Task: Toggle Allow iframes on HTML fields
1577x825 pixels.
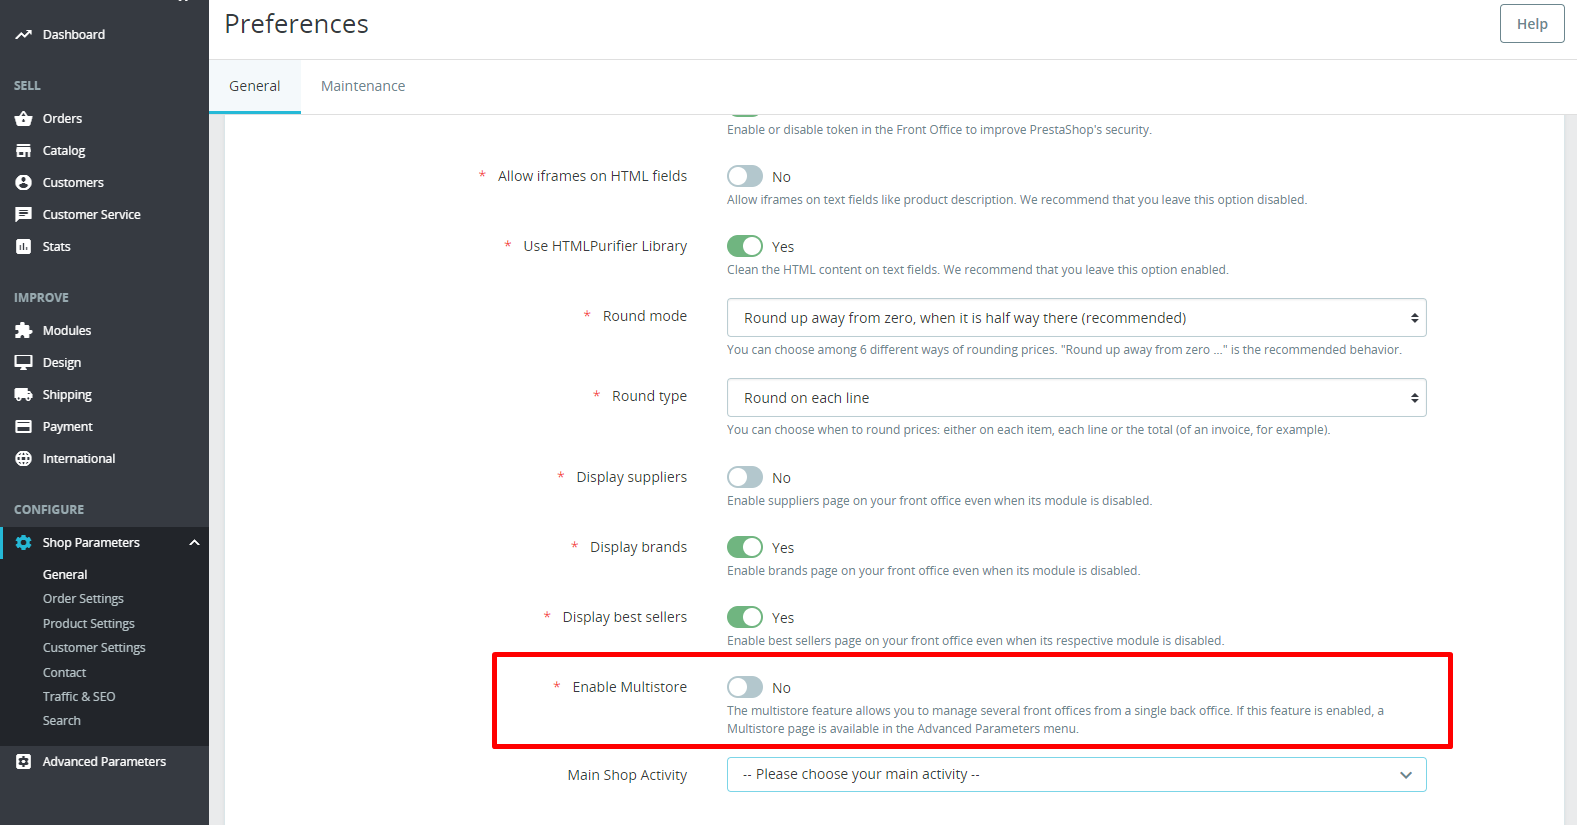Action: pos(745,177)
